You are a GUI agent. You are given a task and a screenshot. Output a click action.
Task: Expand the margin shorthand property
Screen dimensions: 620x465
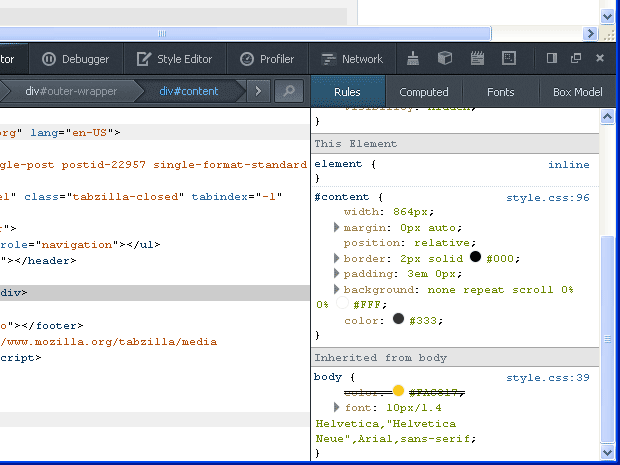tap(336, 227)
